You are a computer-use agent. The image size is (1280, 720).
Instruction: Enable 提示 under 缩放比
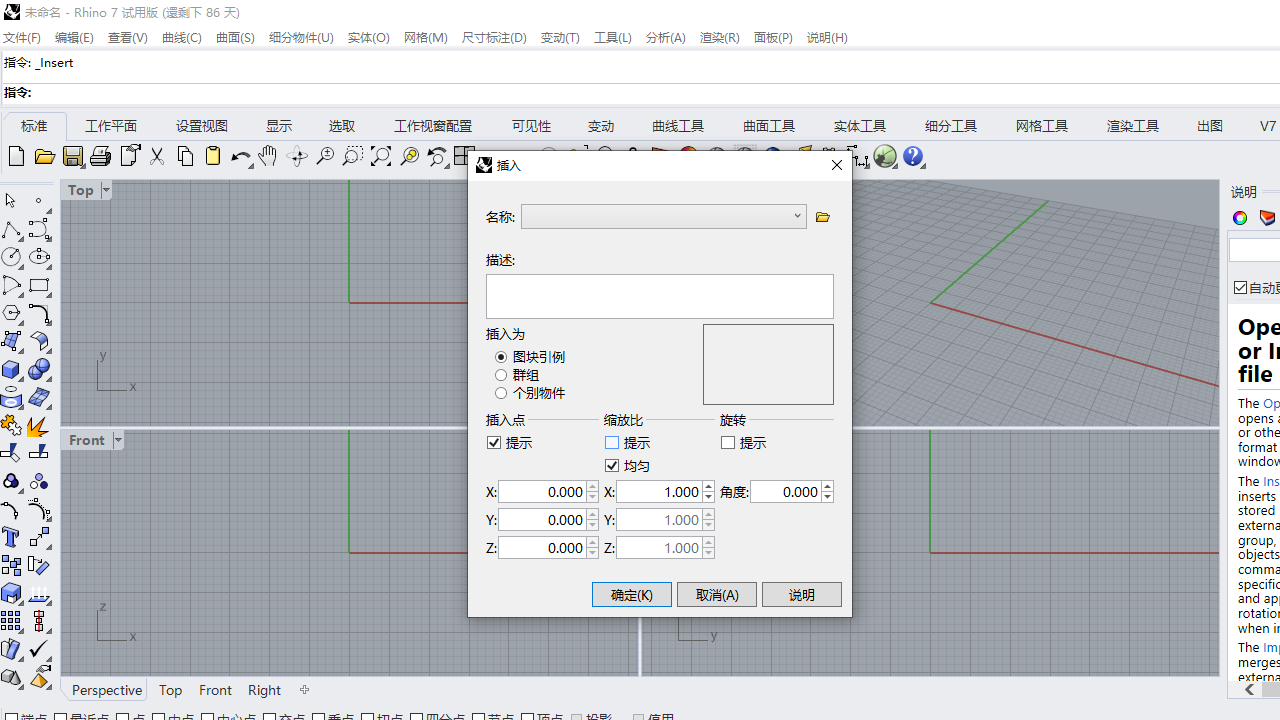point(612,442)
